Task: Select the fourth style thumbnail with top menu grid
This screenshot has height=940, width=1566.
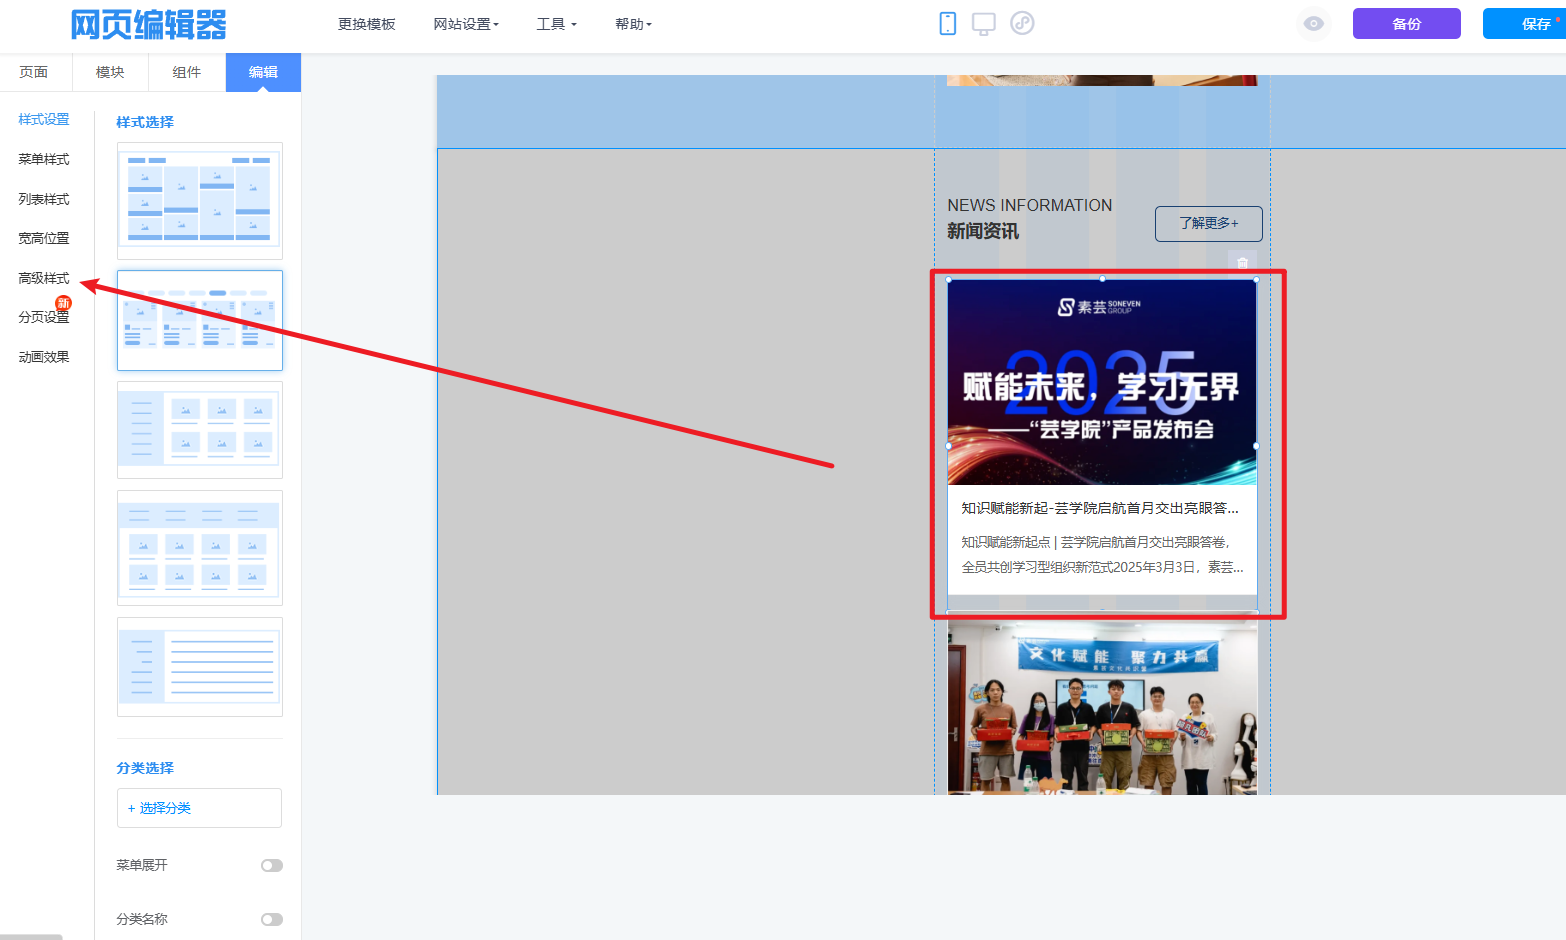Action: click(x=200, y=548)
